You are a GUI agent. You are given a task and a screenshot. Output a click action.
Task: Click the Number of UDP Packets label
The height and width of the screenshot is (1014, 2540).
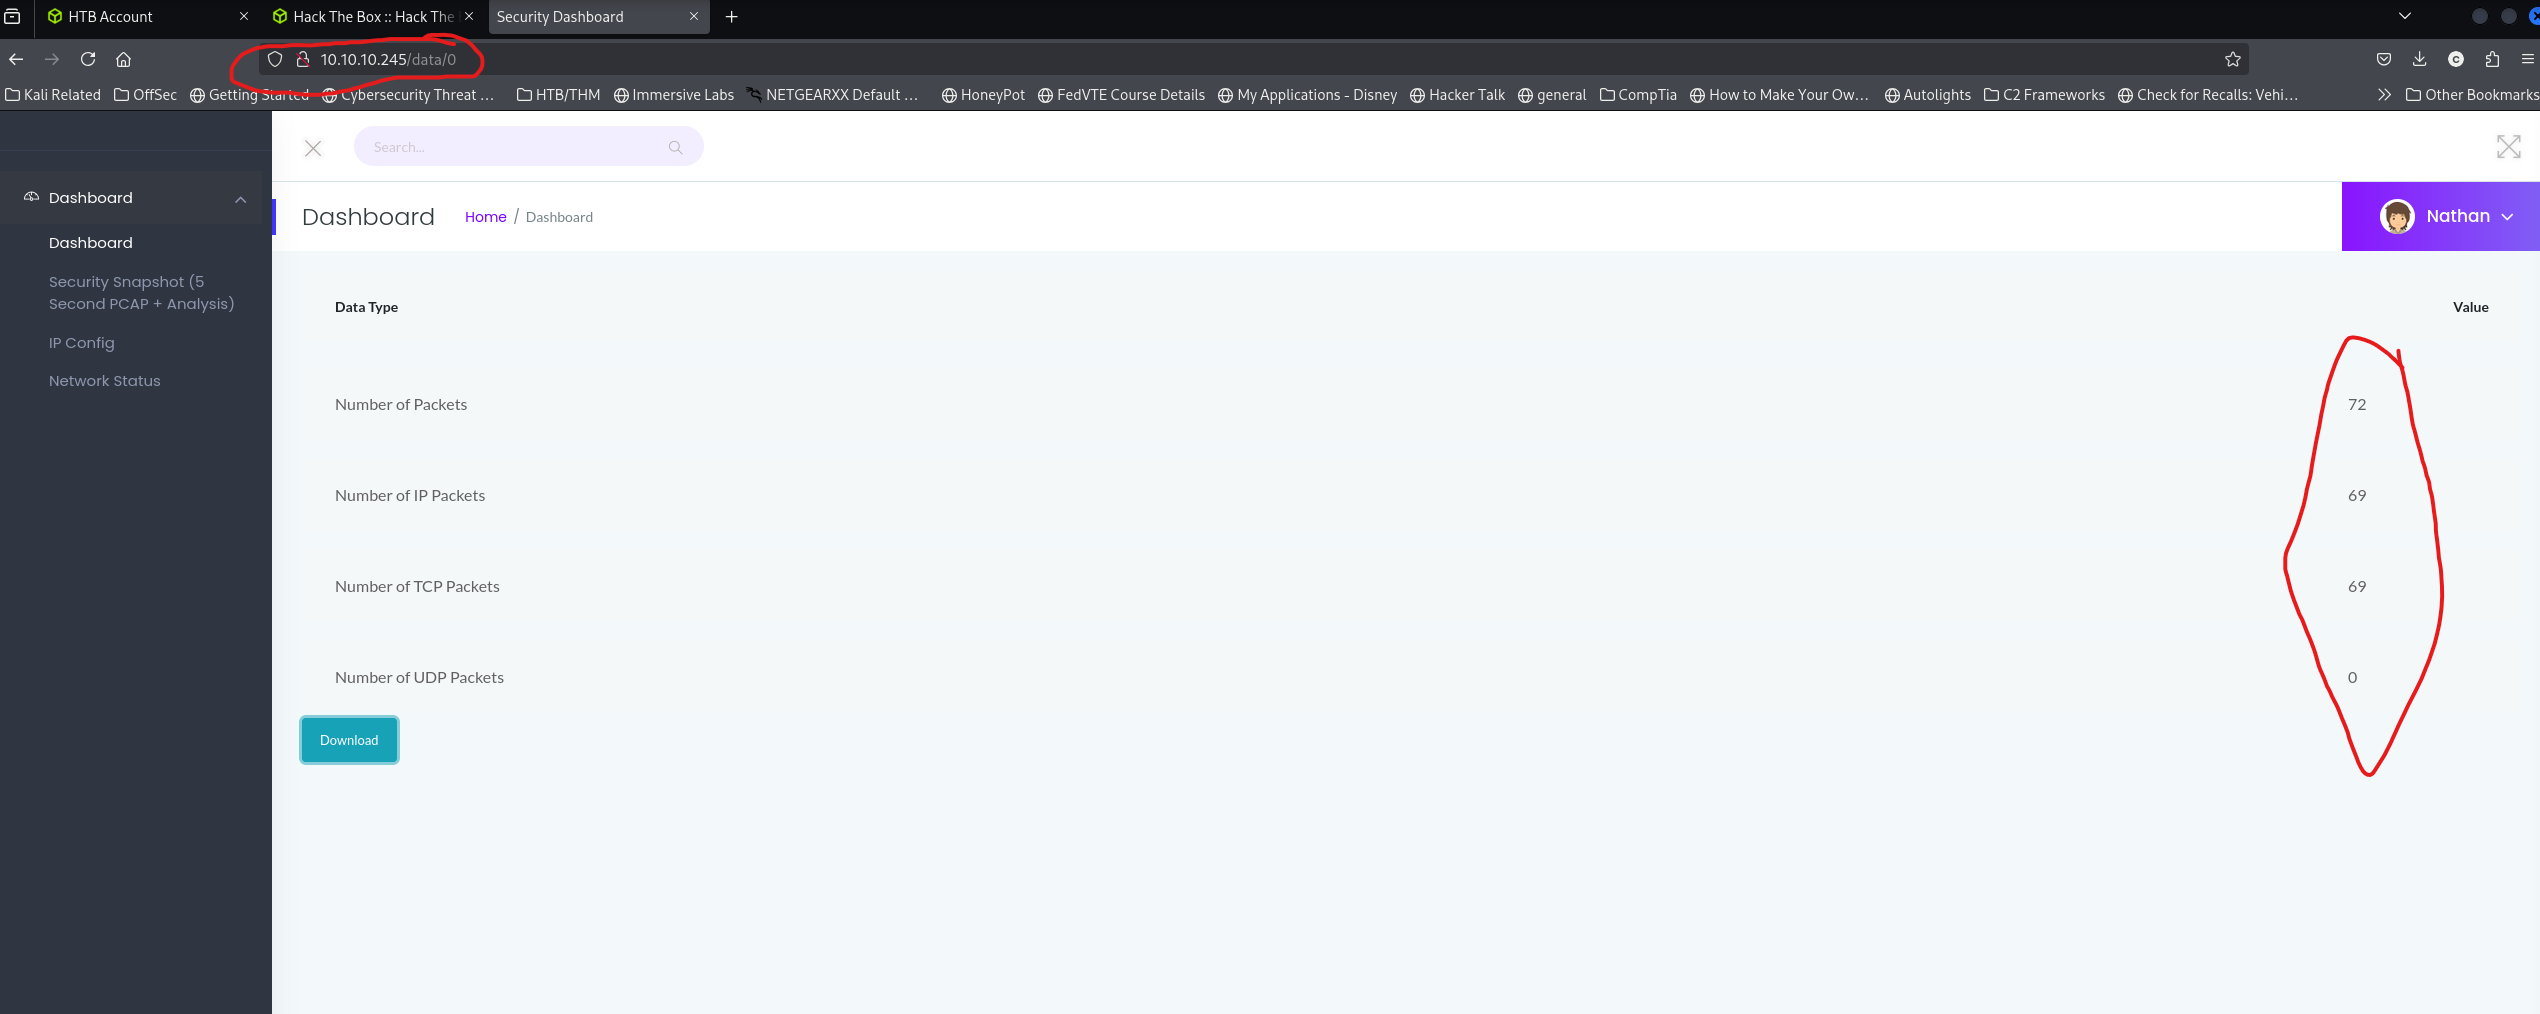(419, 677)
